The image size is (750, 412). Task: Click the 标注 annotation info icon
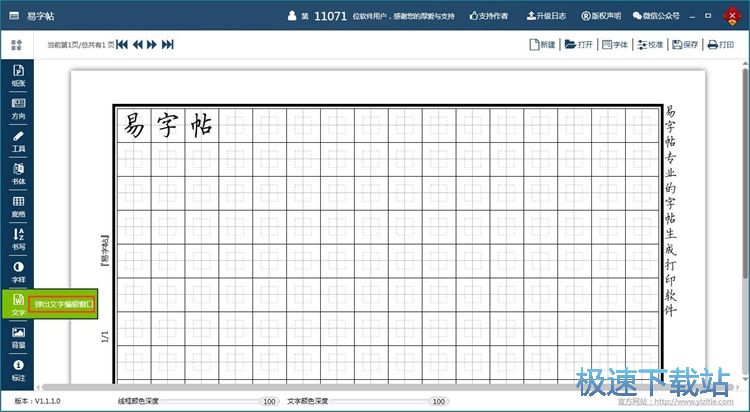(18, 369)
